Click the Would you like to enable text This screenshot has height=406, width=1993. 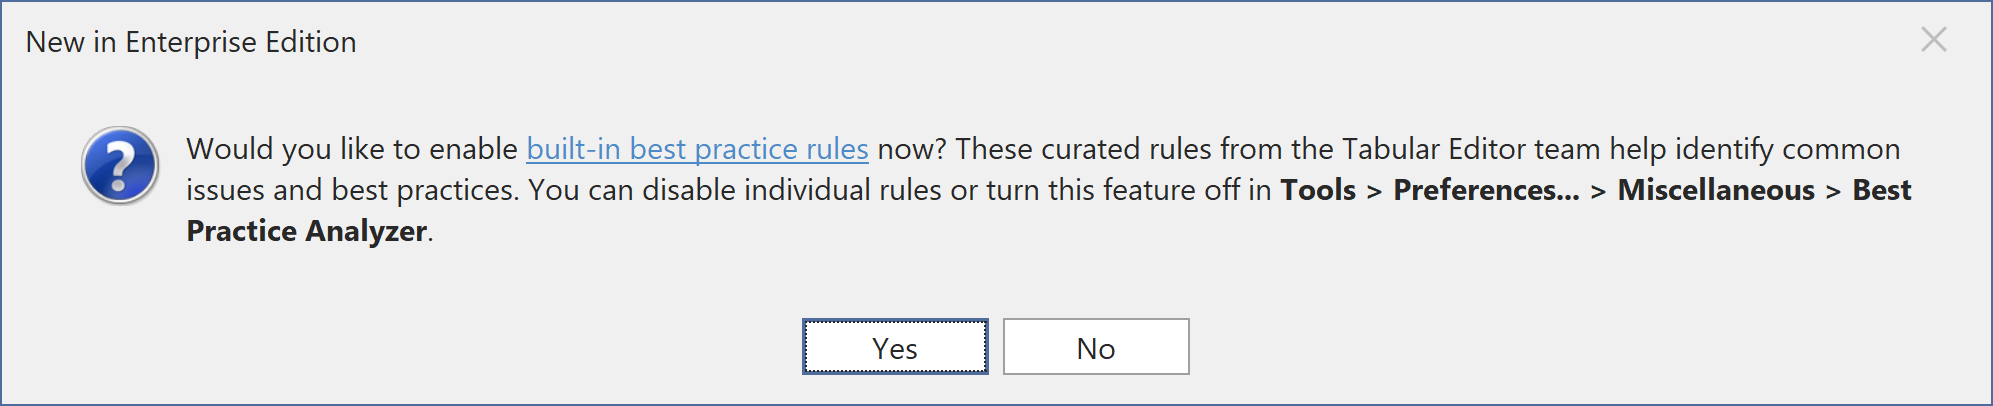click(x=352, y=149)
